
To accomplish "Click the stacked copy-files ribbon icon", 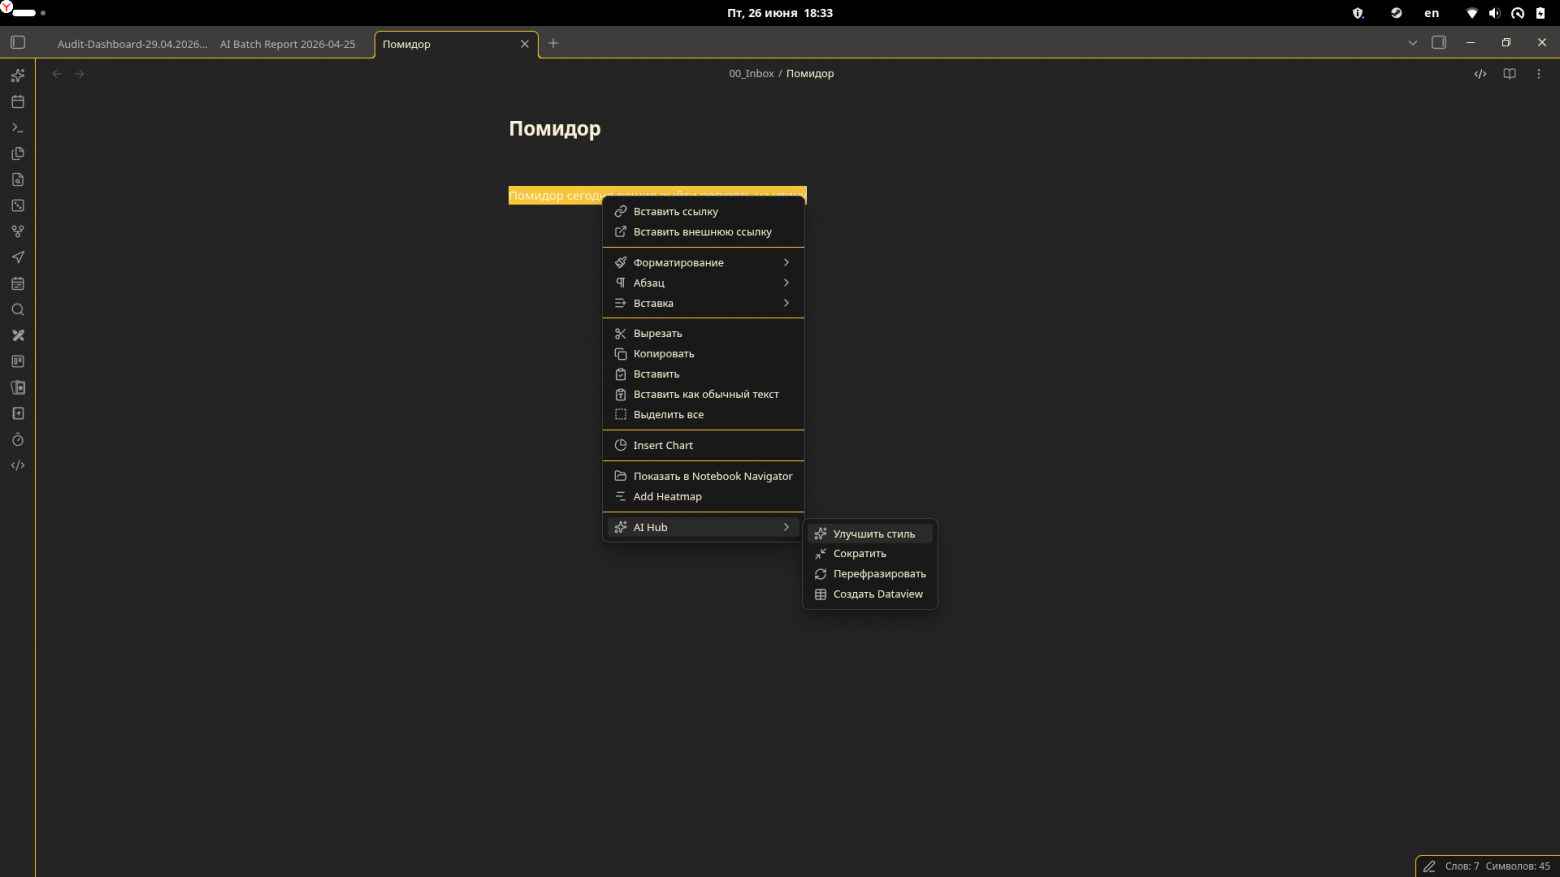I will pyautogui.click(x=17, y=154).
